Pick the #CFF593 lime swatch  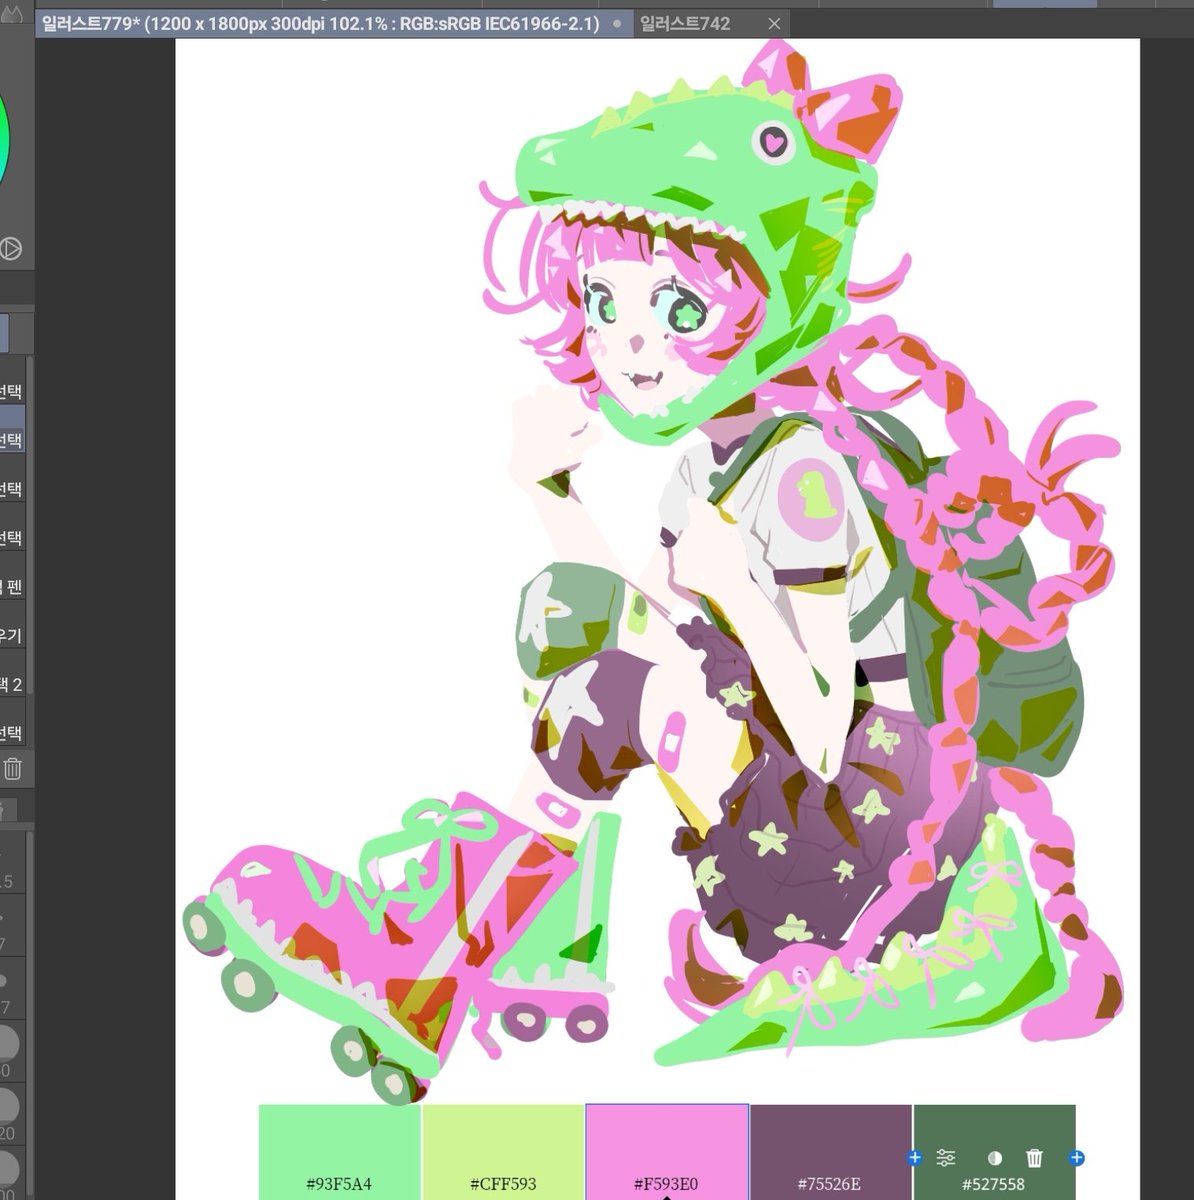click(x=503, y=1152)
